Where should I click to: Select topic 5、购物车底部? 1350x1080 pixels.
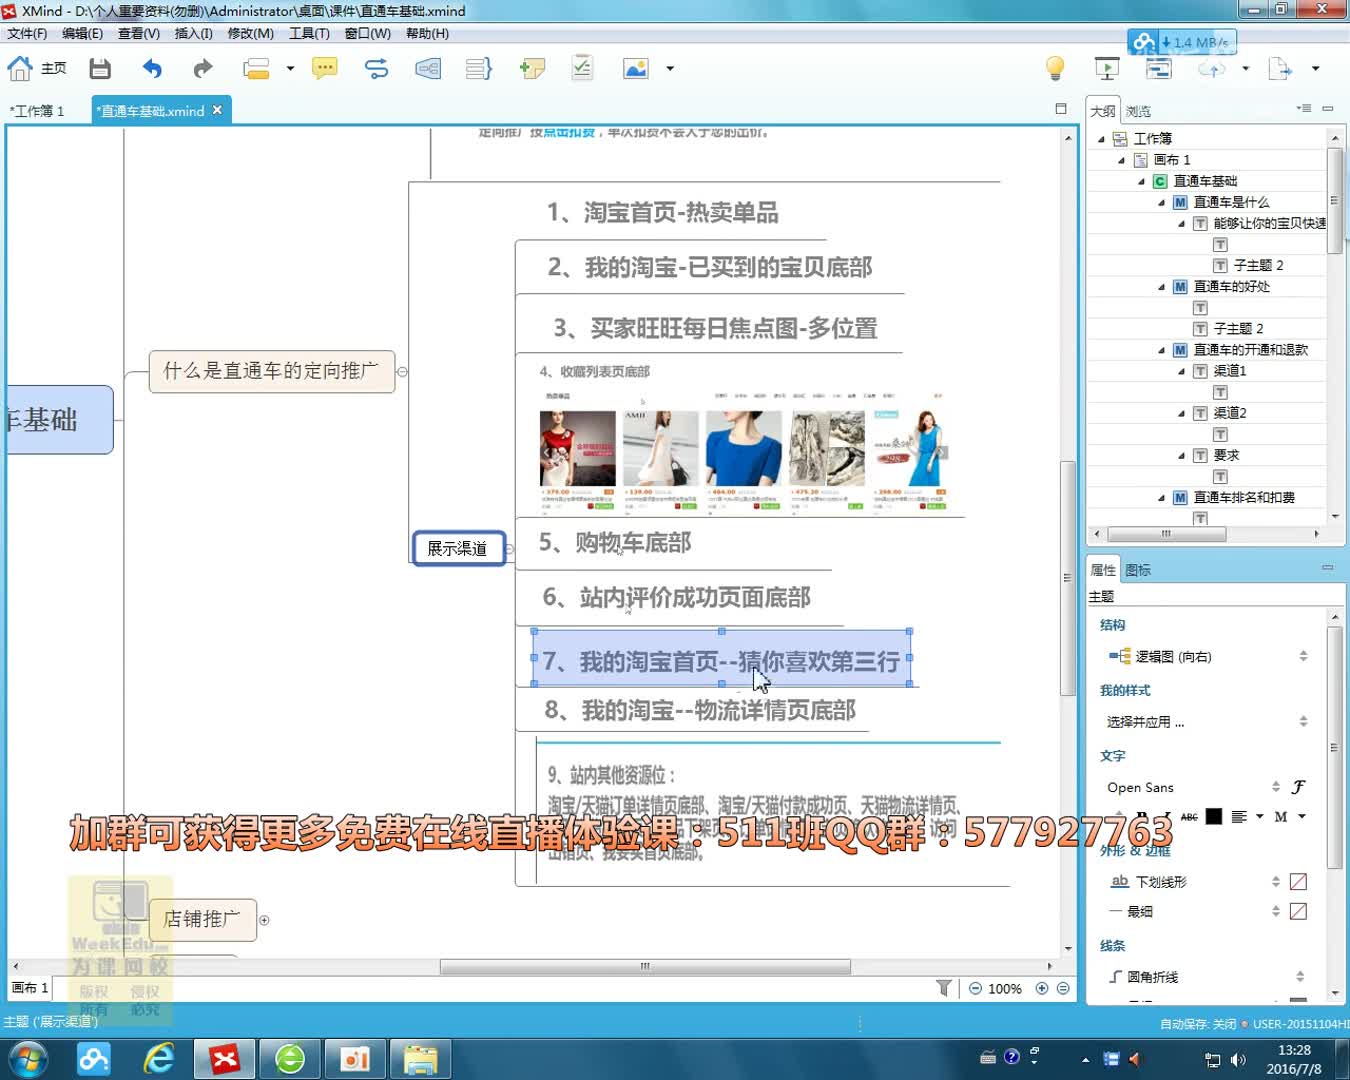pos(615,543)
